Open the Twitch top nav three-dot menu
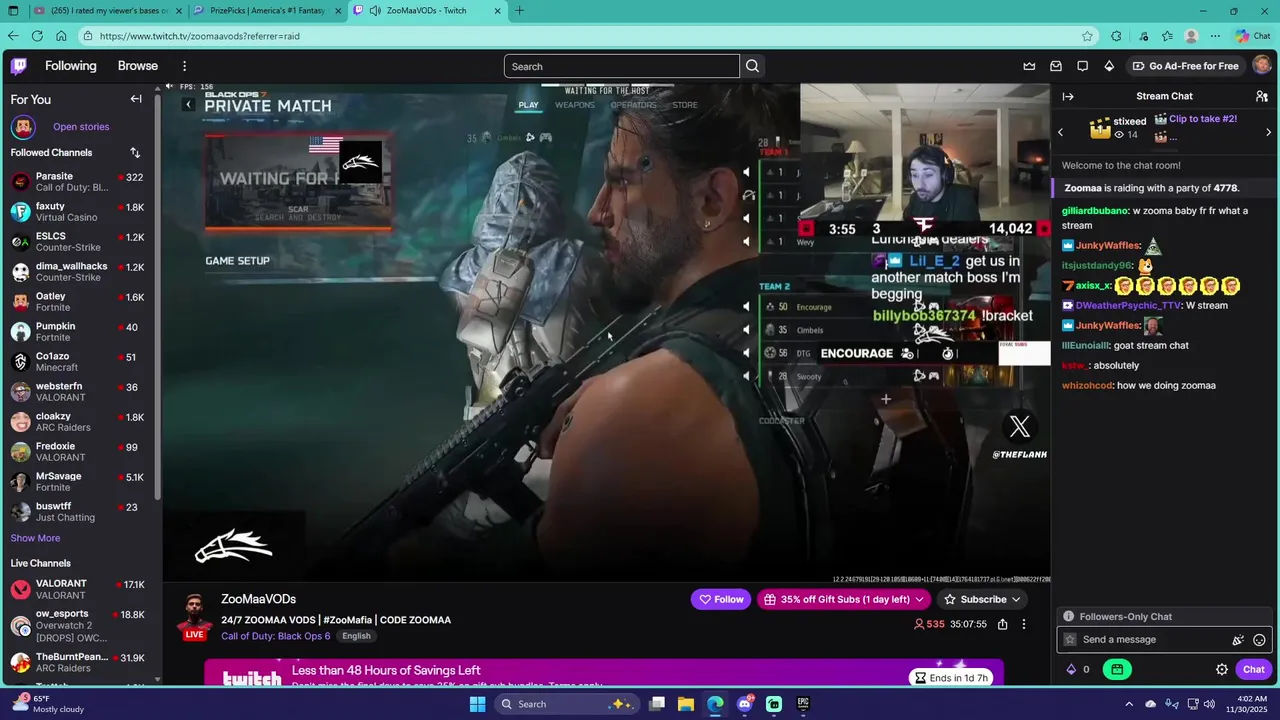 184,66
